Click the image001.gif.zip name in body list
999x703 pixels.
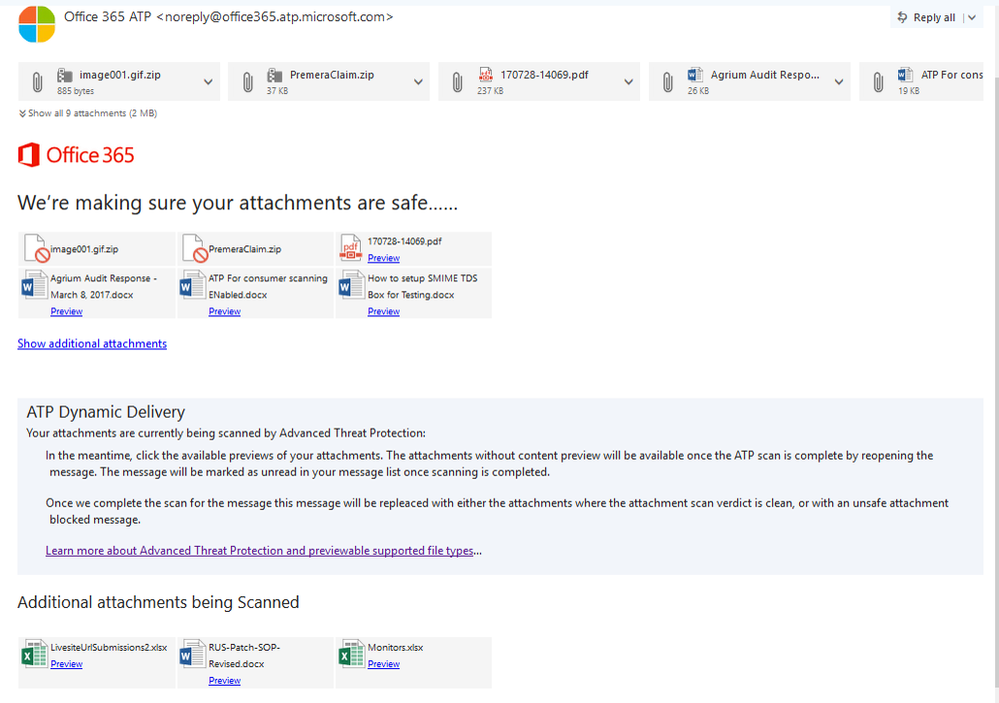(84, 249)
